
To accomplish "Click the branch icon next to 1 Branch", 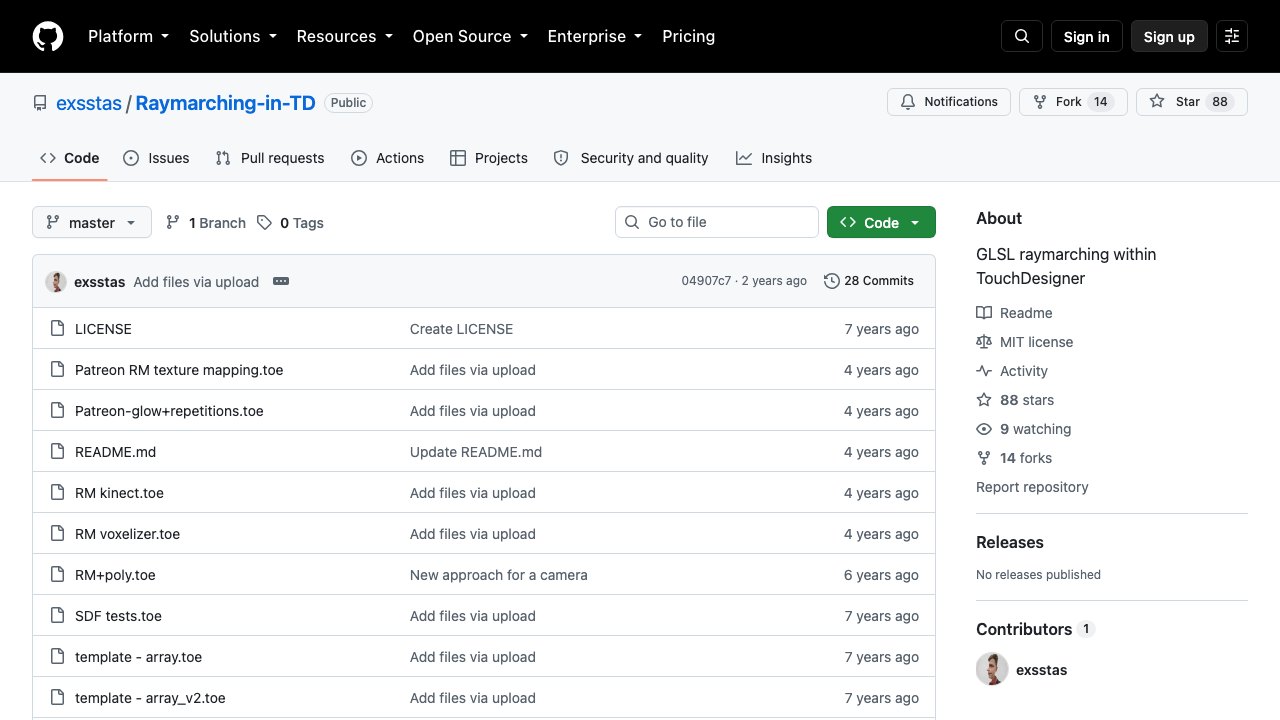I will [173, 222].
